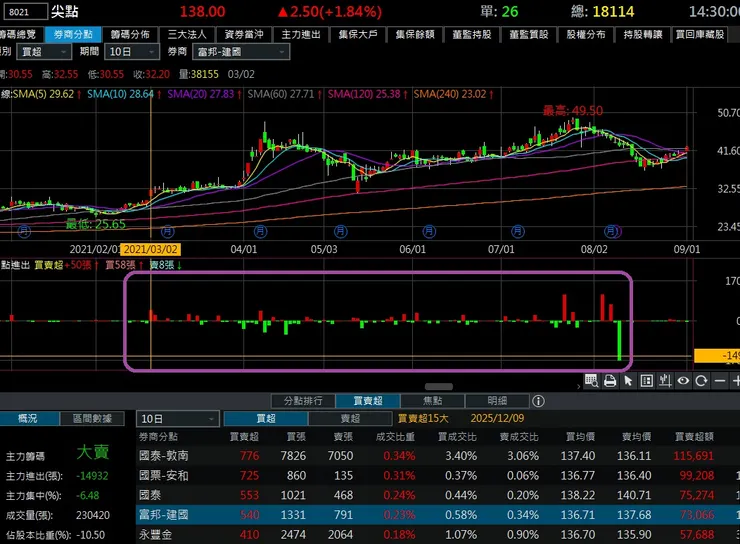The image size is (740, 544).
Task: Switch to 籌碼總覽 tab
Action: 19,34
